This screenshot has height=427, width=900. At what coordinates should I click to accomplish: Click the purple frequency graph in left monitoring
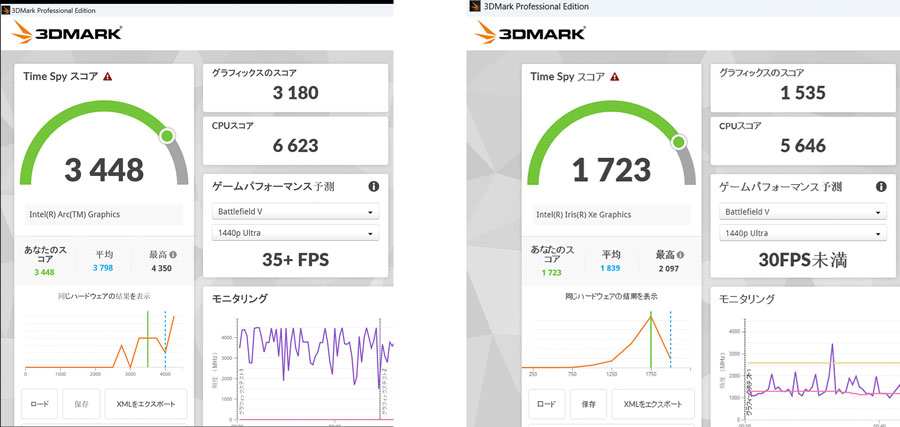click(316, 356)
